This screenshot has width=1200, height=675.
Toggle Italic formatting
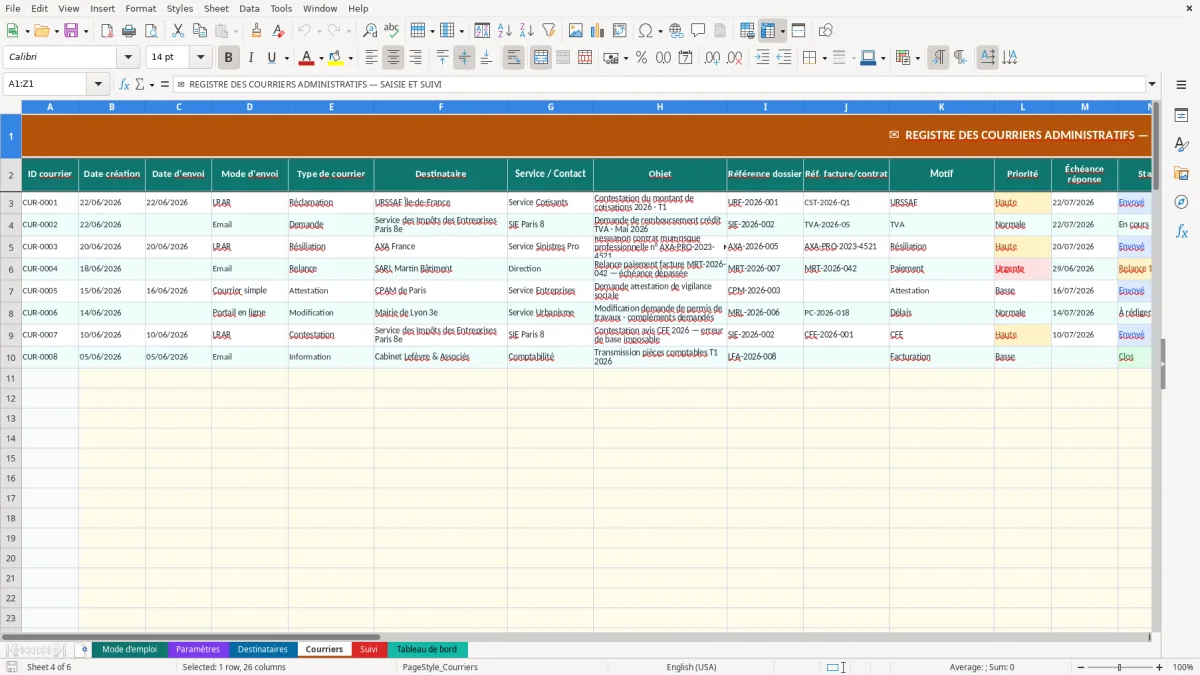pos(250,58)
